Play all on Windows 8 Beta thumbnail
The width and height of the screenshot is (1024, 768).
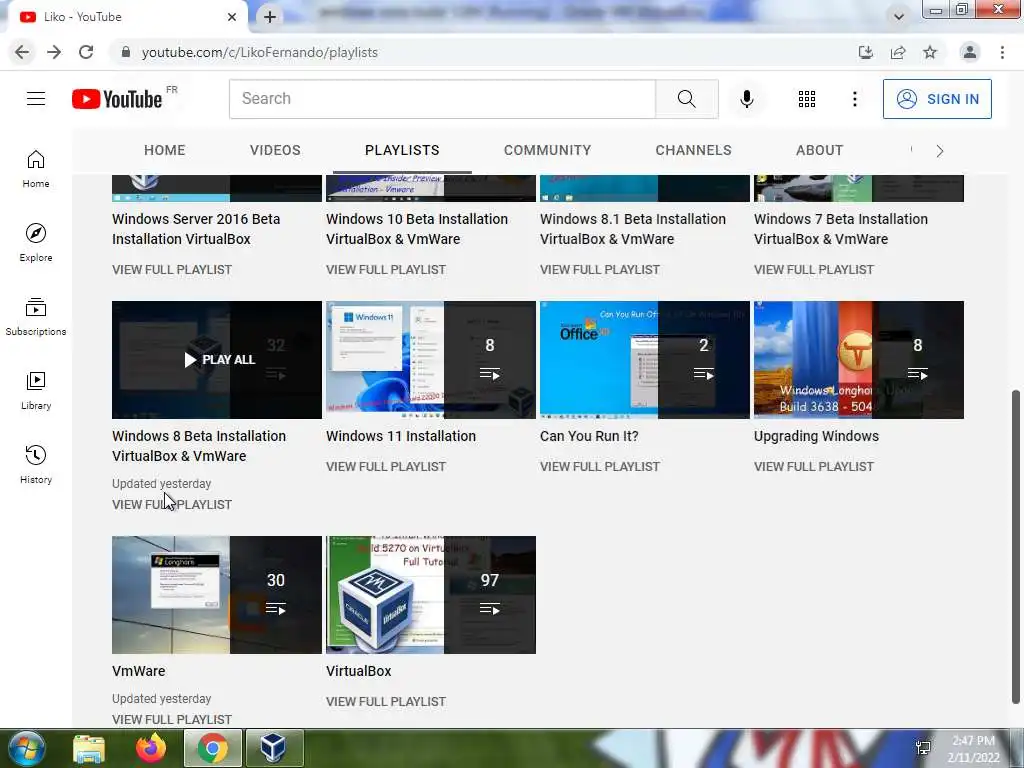(x=217, y=360)
